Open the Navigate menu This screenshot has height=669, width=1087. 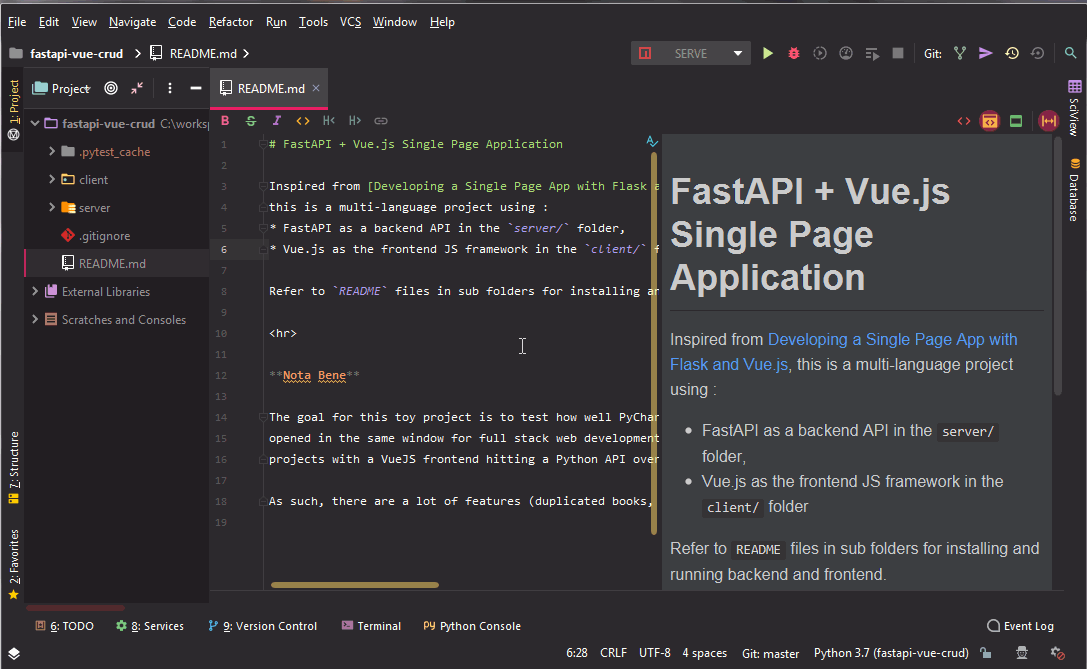(132, 21)
